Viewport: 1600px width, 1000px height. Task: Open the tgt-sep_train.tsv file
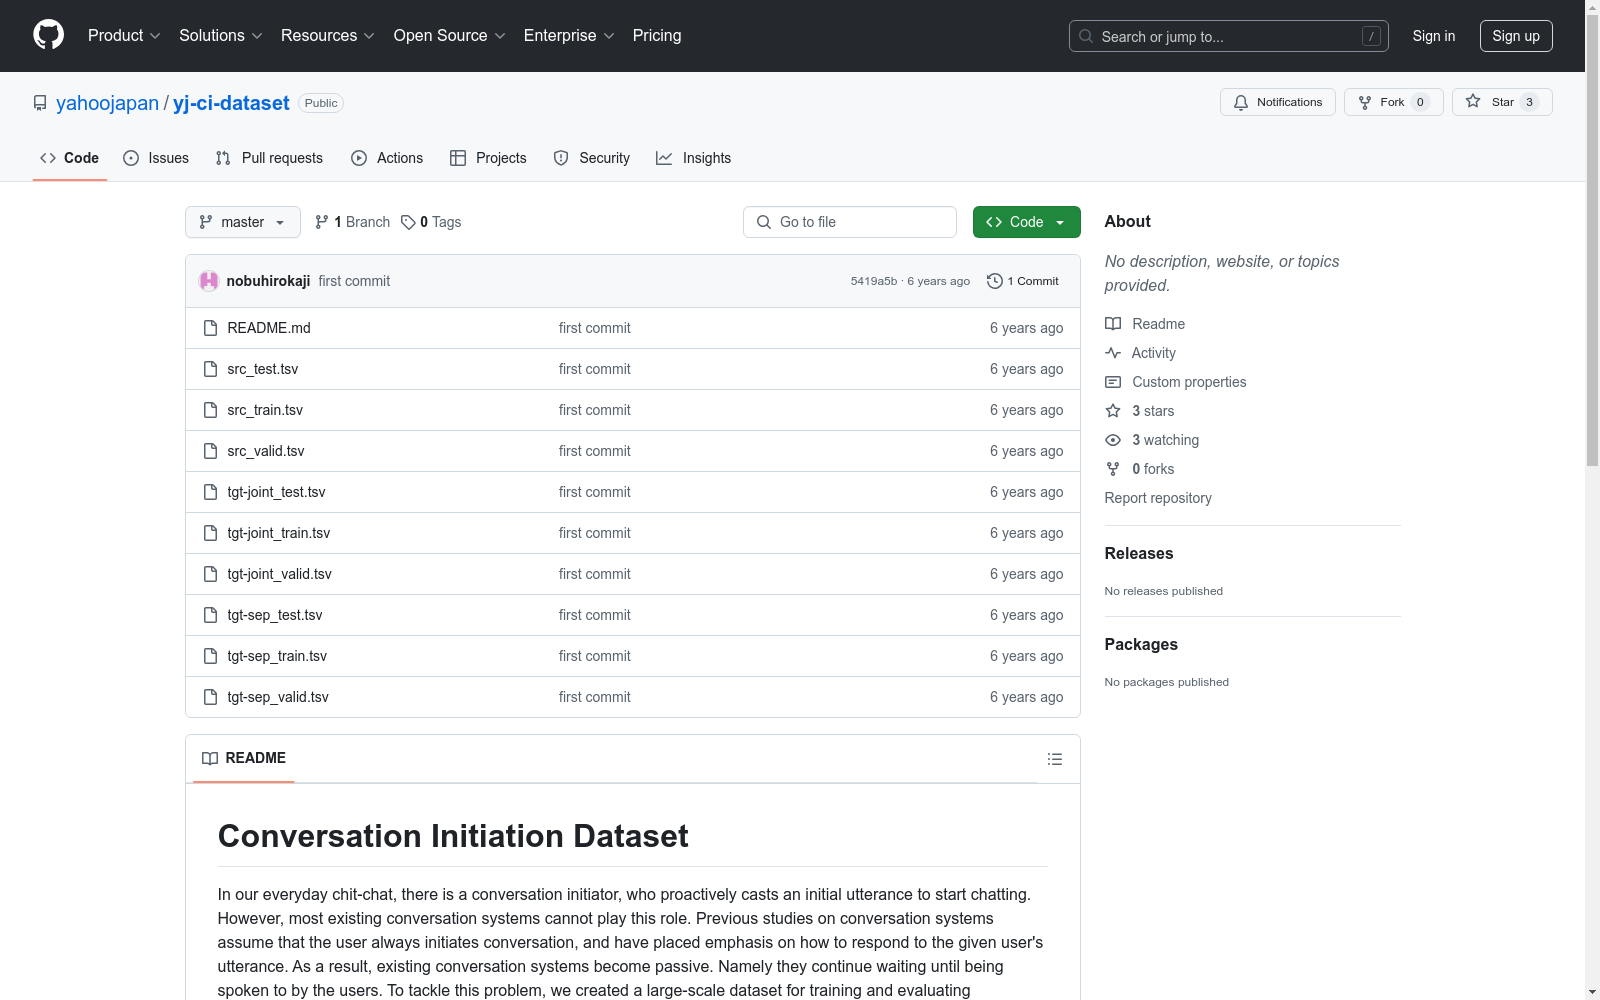(277, 656)
